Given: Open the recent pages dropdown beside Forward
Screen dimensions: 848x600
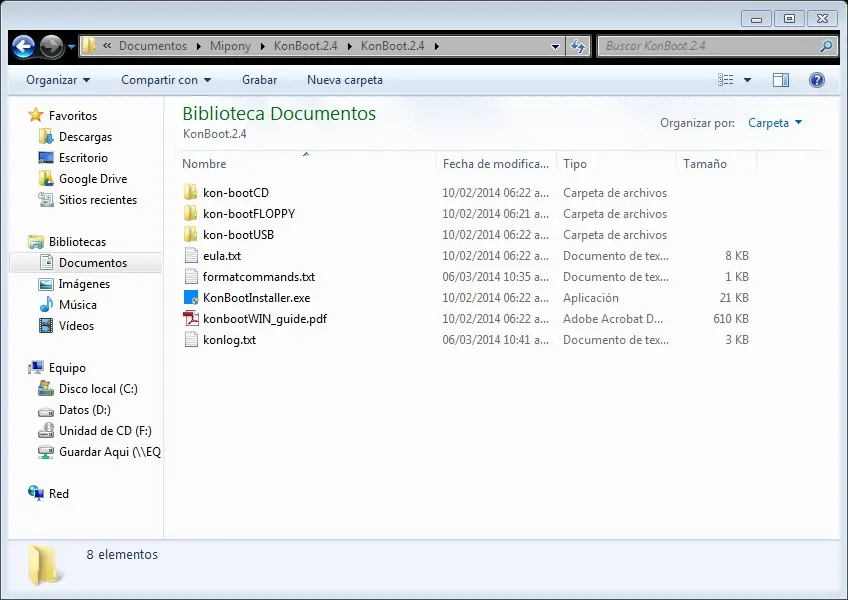Looking at the screenshot, I should coord(71,47).
